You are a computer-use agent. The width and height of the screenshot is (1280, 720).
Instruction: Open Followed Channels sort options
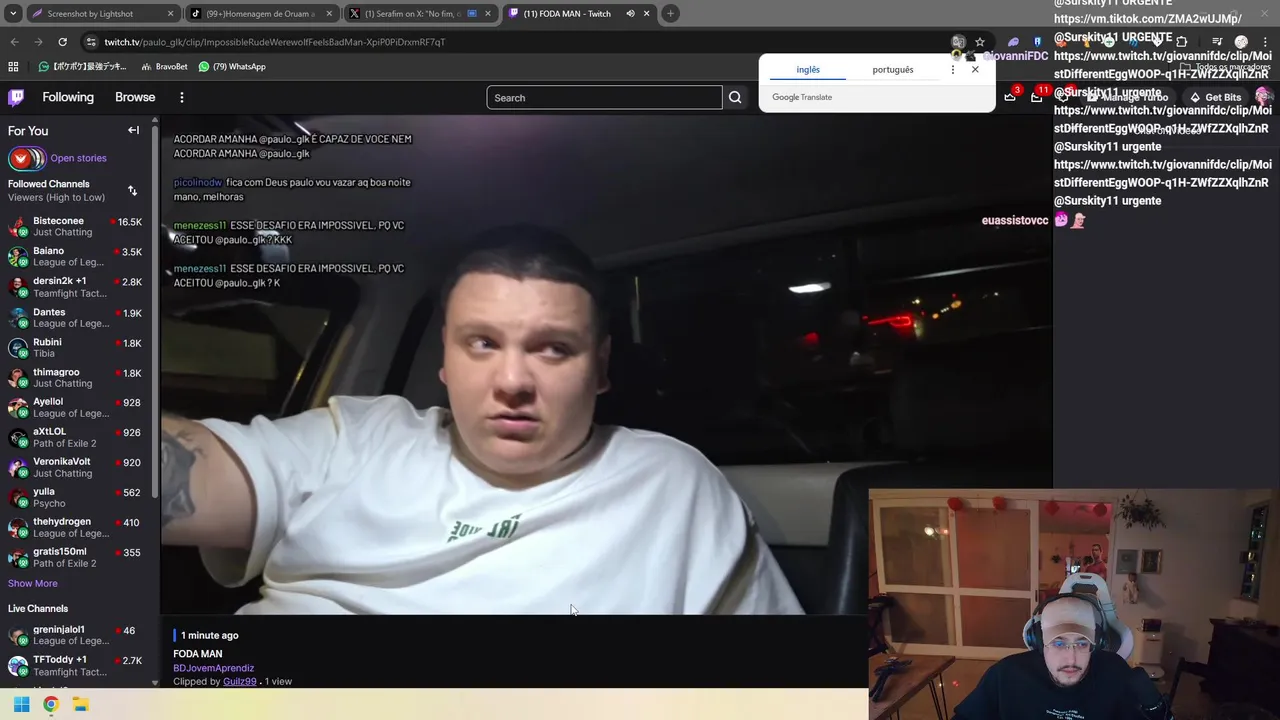click(132, 190)
